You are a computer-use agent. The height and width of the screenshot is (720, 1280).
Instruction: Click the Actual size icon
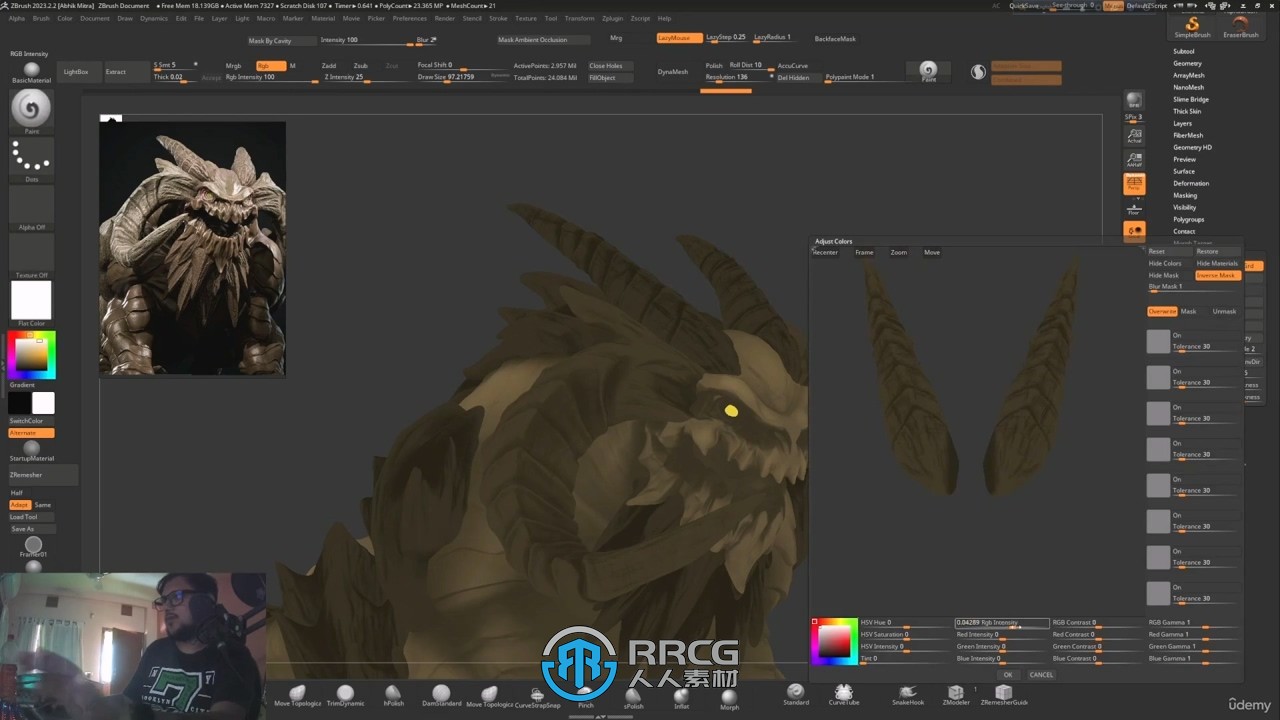pyautogui.click(x=1134, y=135)
